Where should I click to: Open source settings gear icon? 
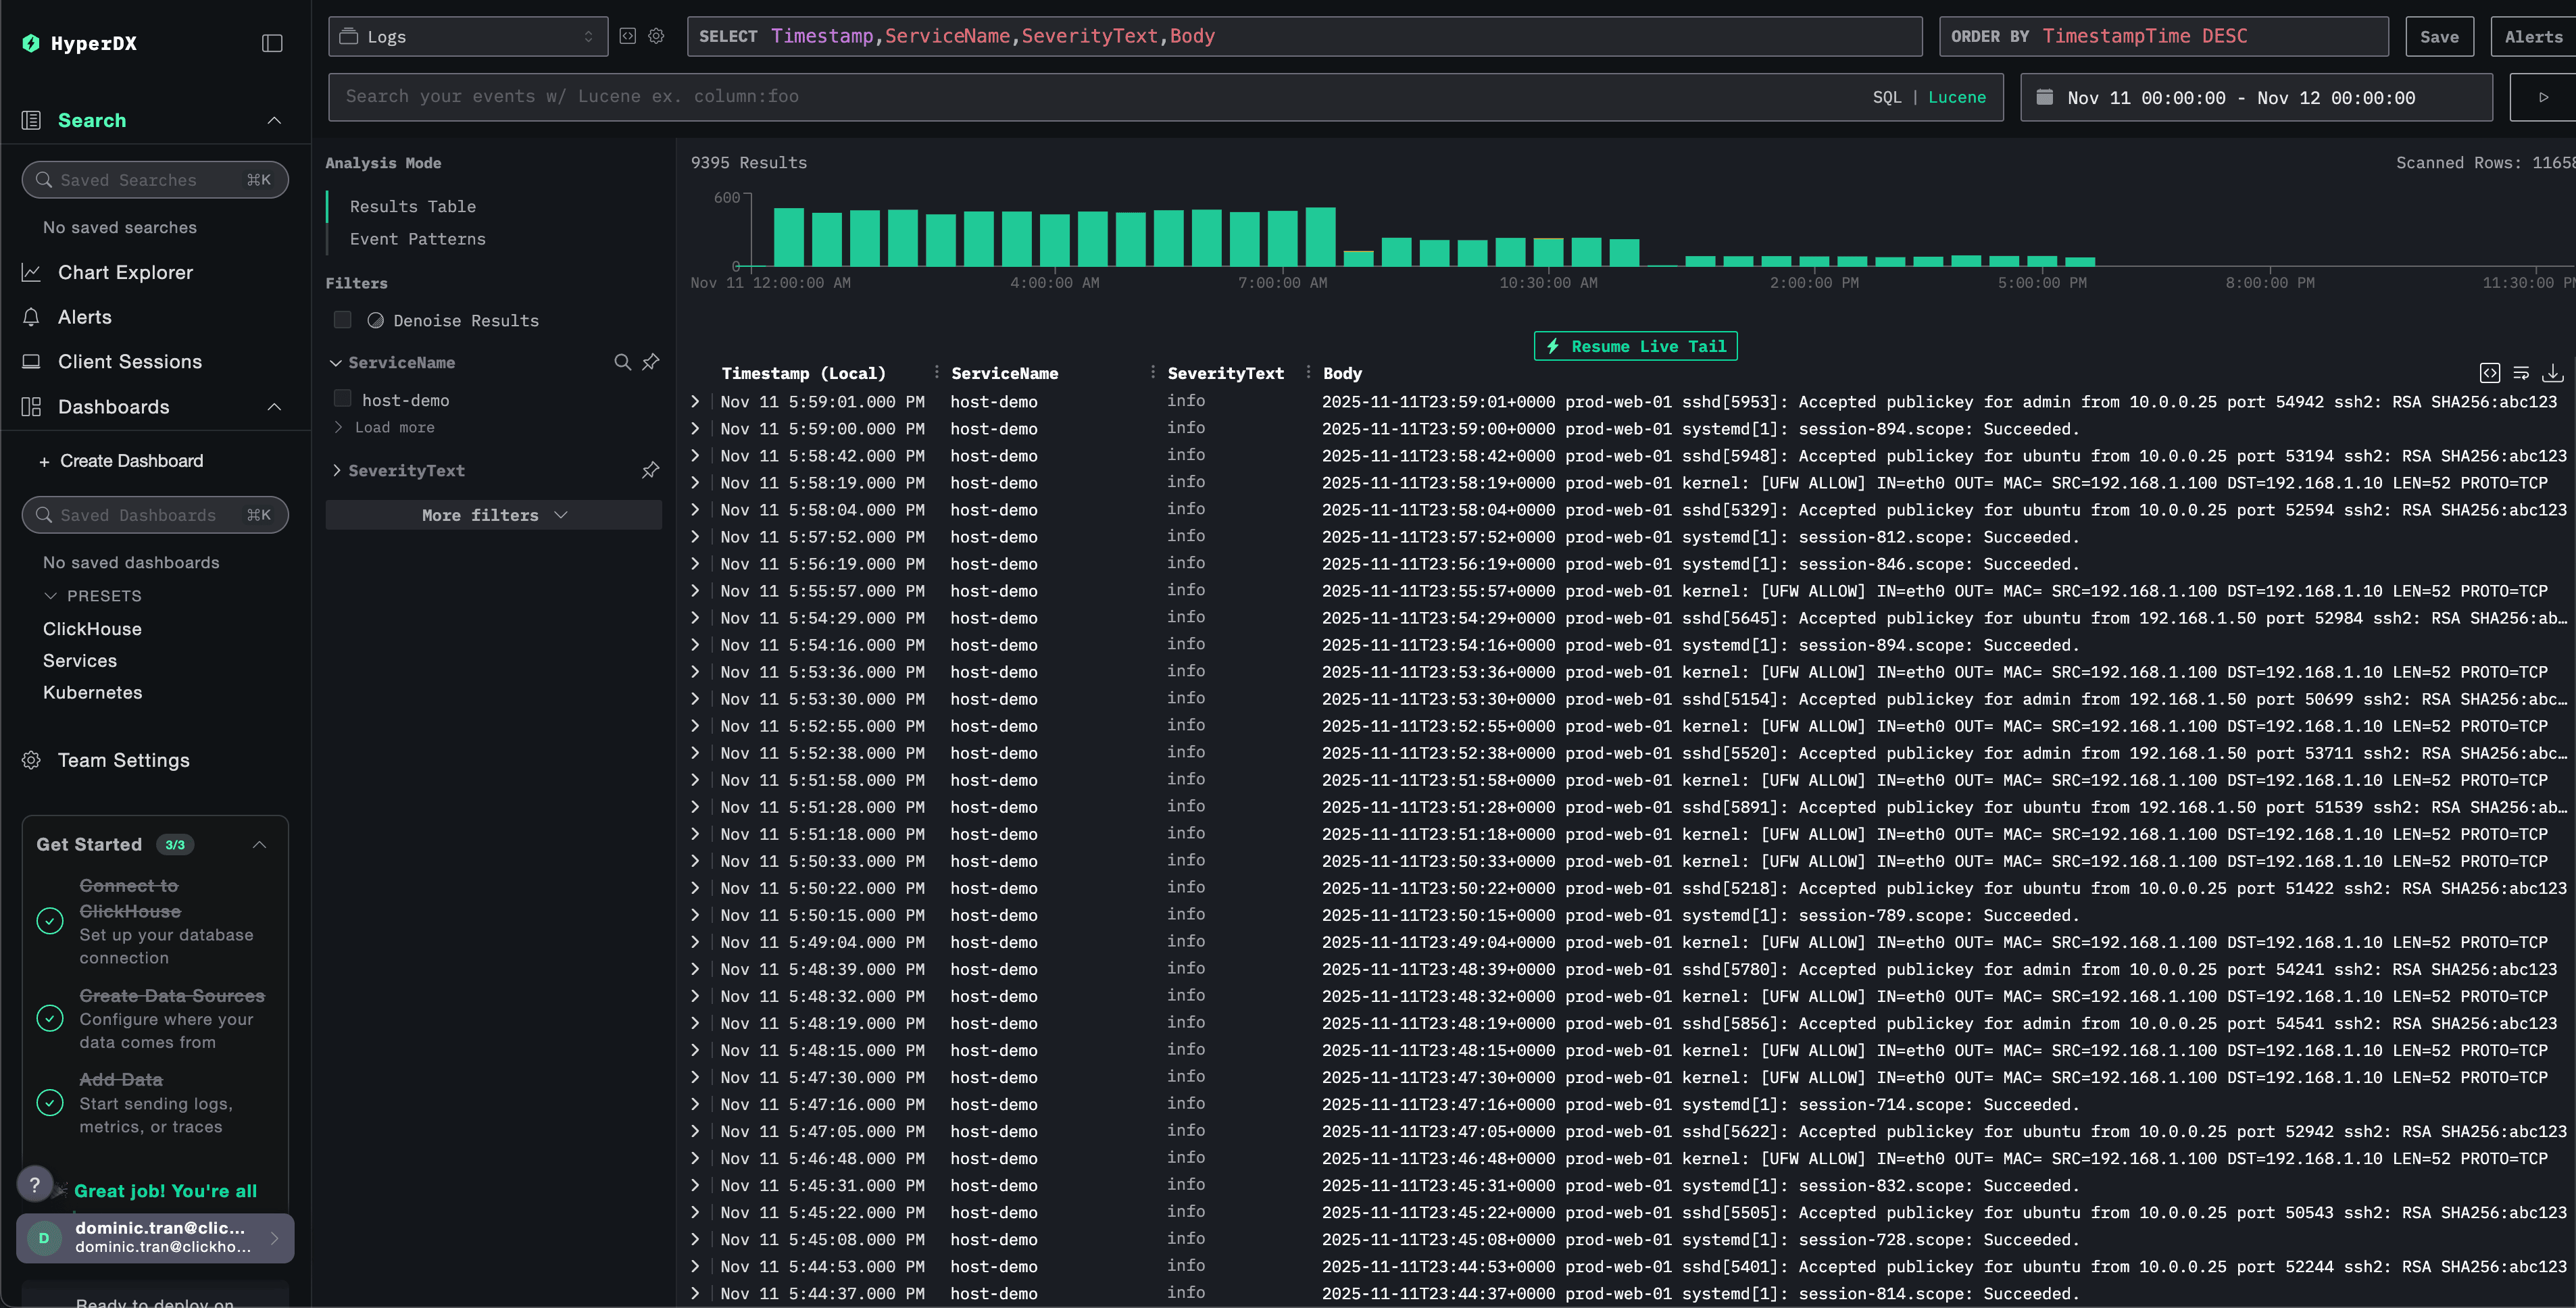(x=656, y=36)
